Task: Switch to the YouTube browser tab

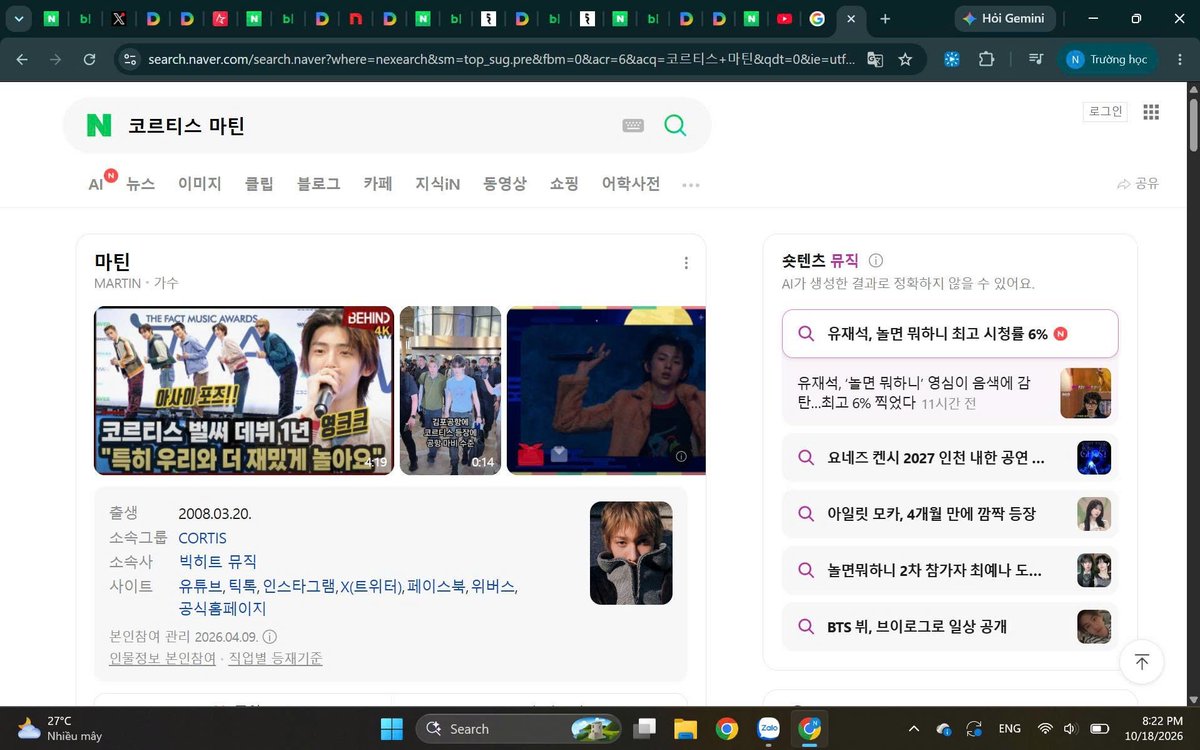Action: 784,19
